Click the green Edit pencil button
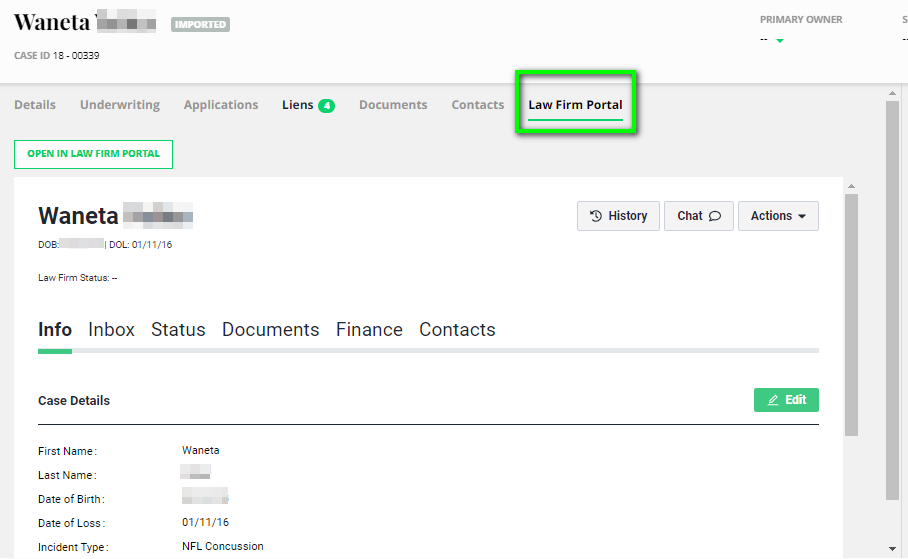 pyautogui.click(x=786, y=400)
